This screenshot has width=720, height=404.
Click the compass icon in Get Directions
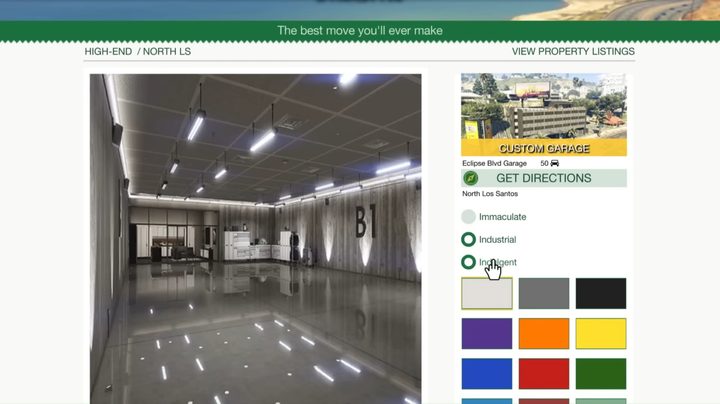[x=471, y=178]
